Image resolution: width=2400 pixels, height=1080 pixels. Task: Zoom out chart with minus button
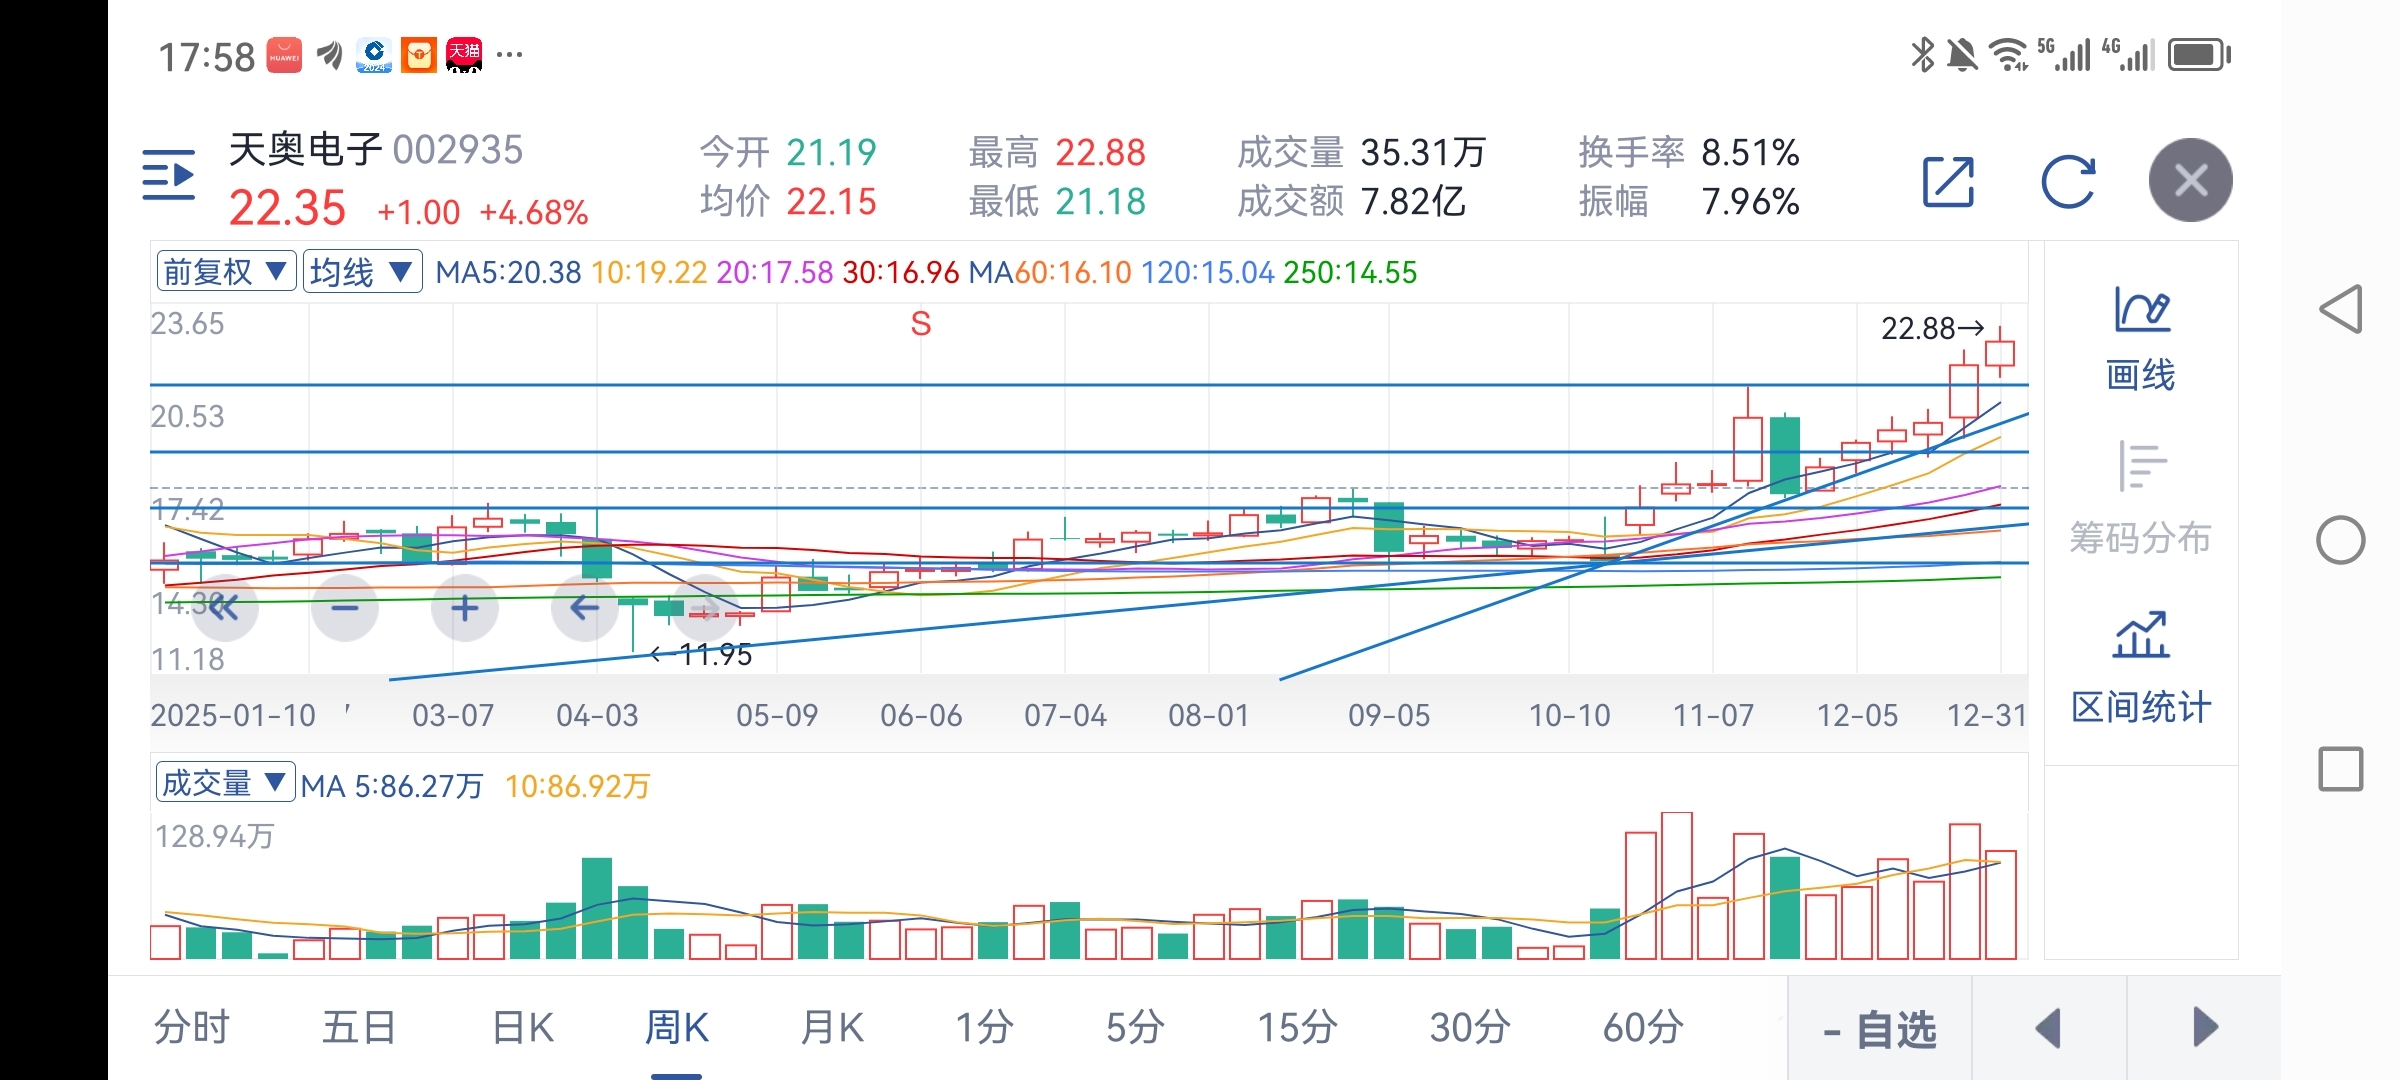pos(345,608)
